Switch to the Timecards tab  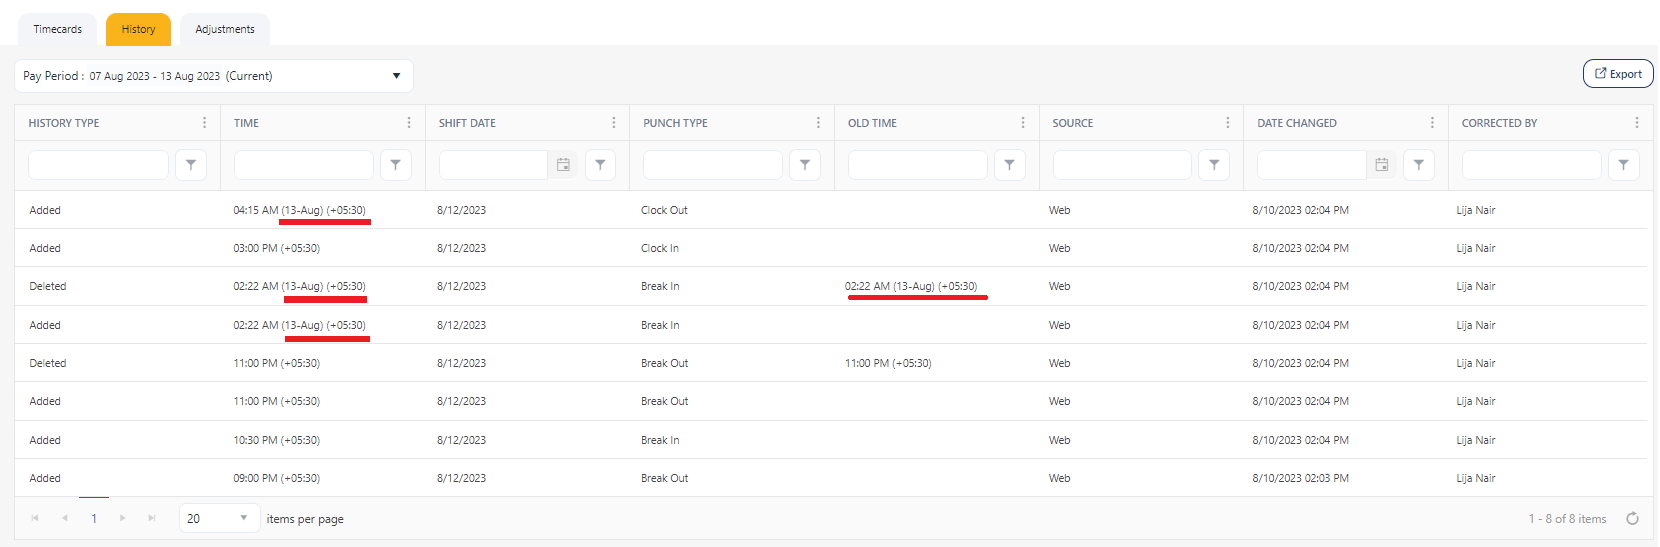point(58,30)
